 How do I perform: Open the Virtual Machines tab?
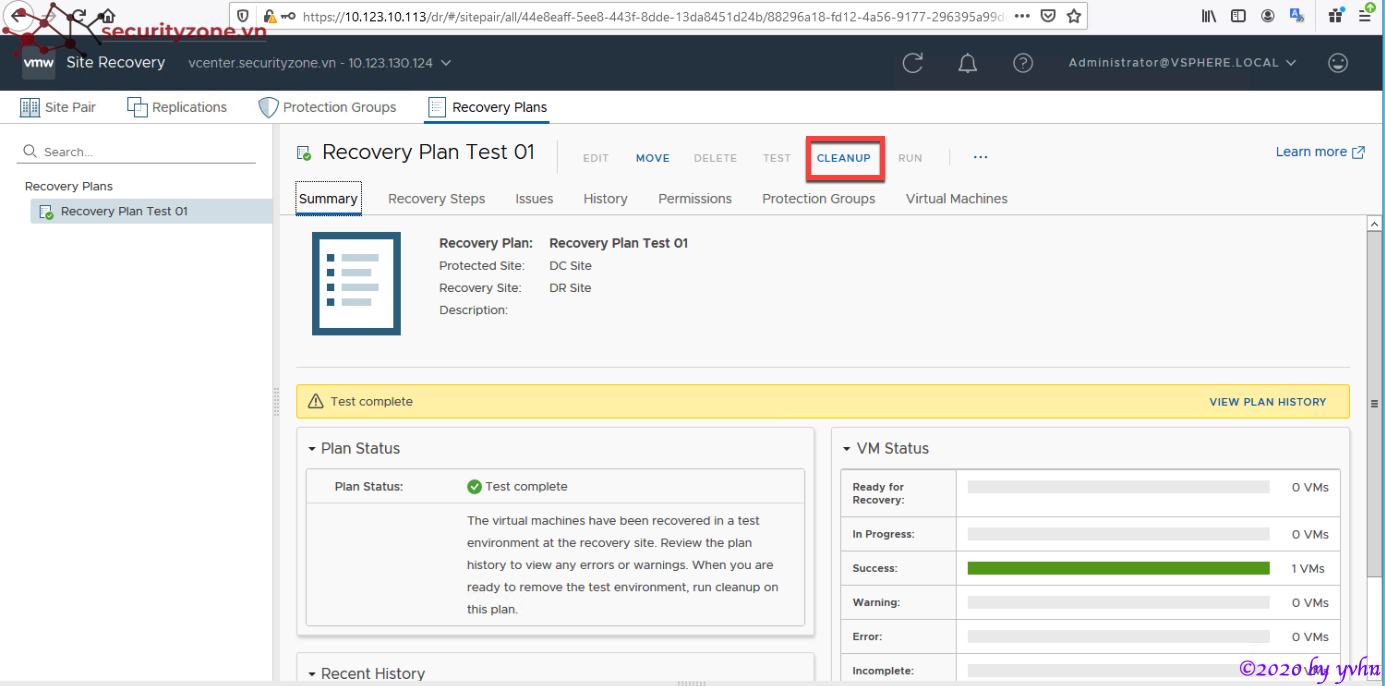(x=957, y=198)
